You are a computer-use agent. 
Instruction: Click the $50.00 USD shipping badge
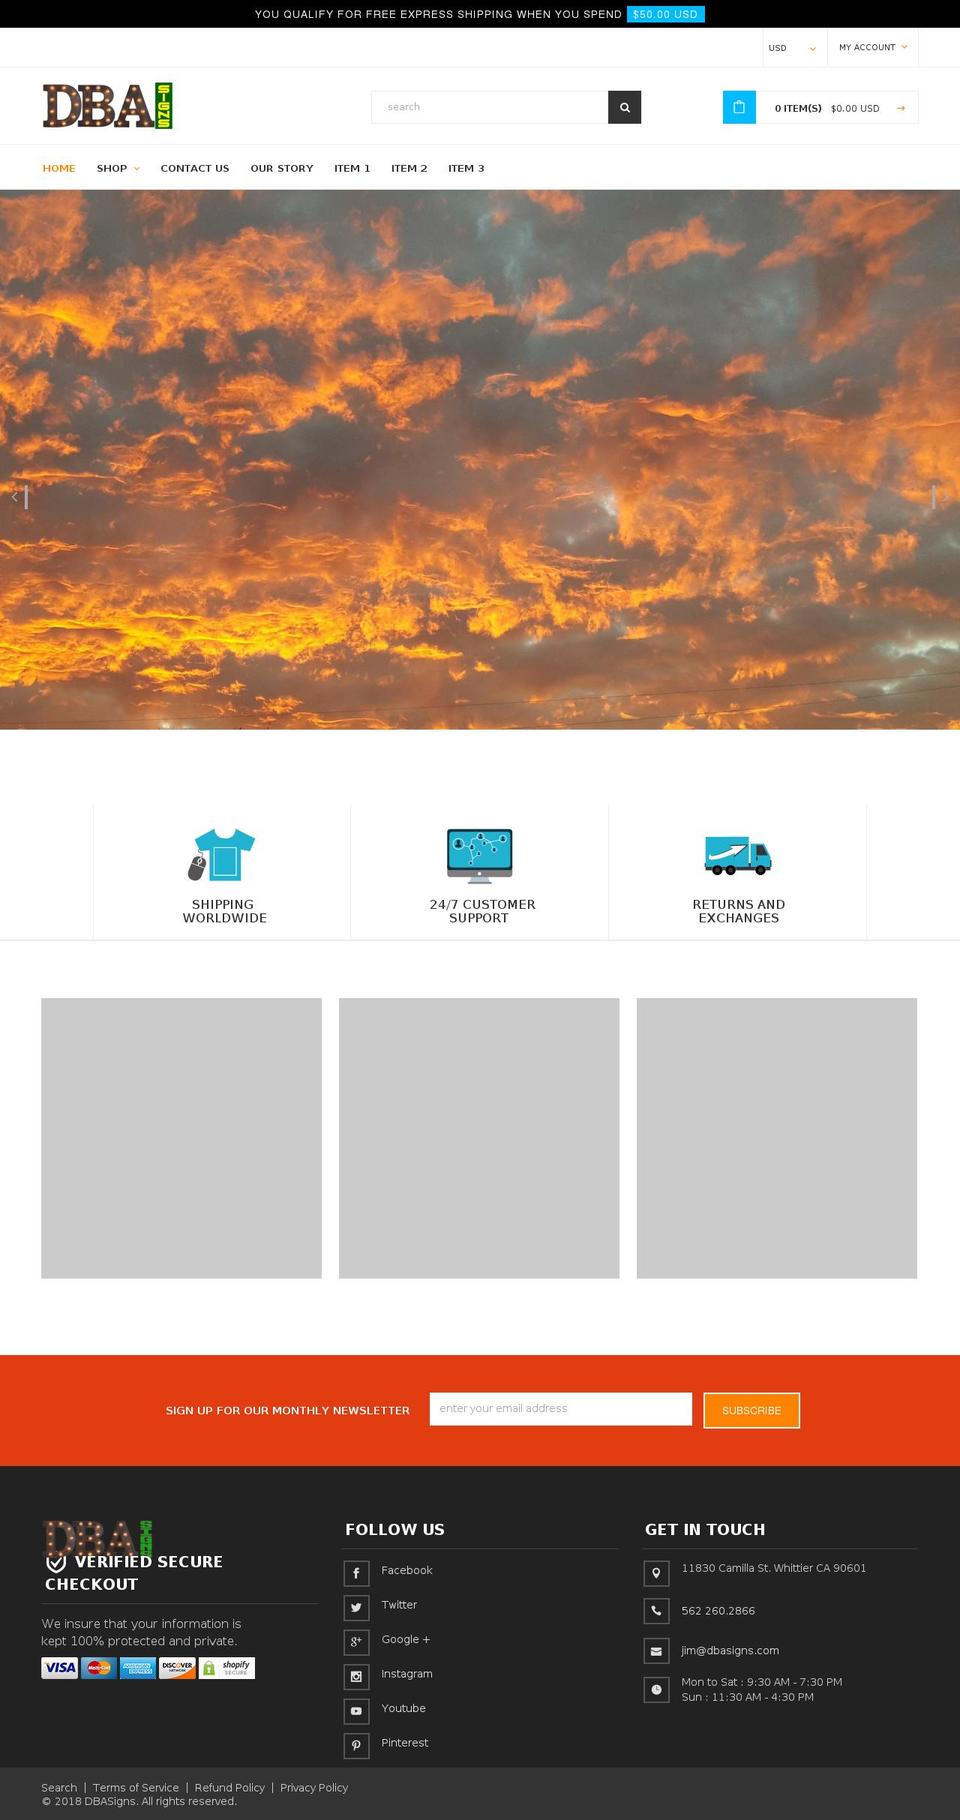(x=665, y=14)
